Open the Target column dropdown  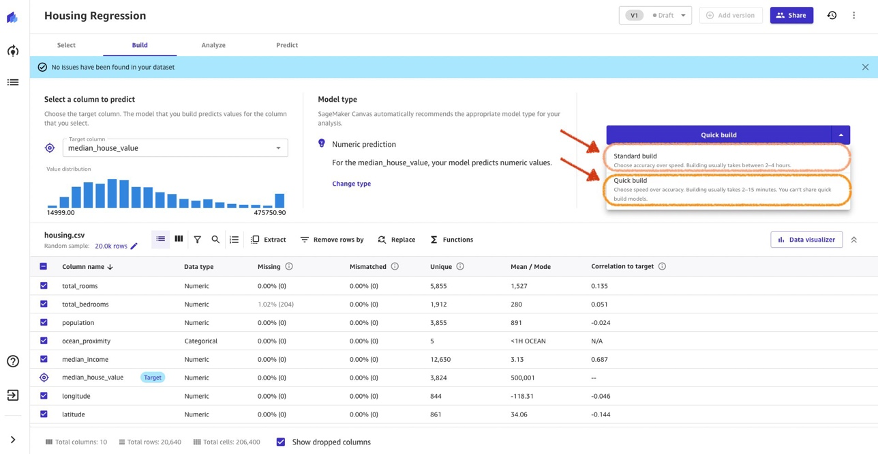pos(175,148)
